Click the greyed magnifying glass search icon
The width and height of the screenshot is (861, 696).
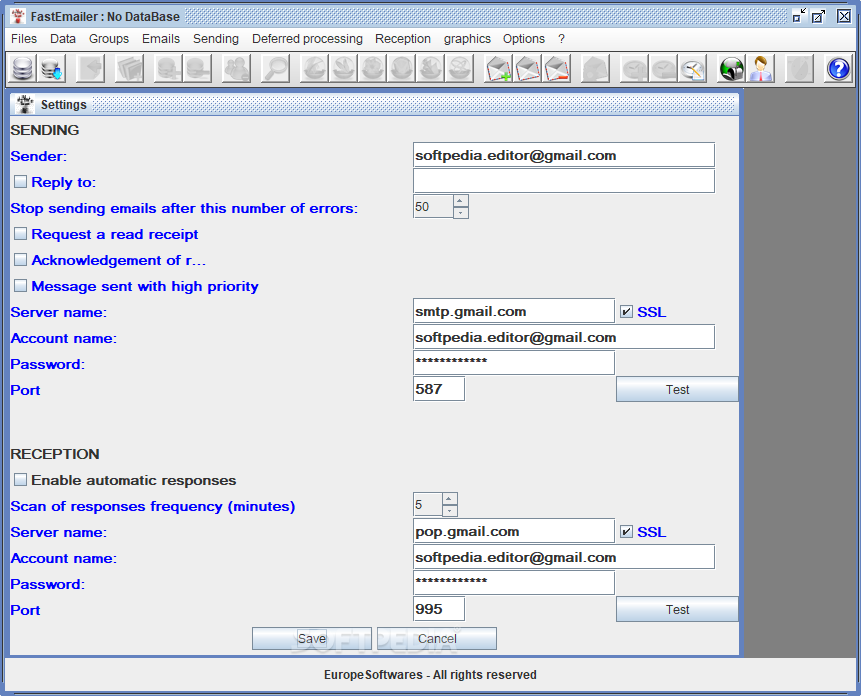tap(276, 69)
